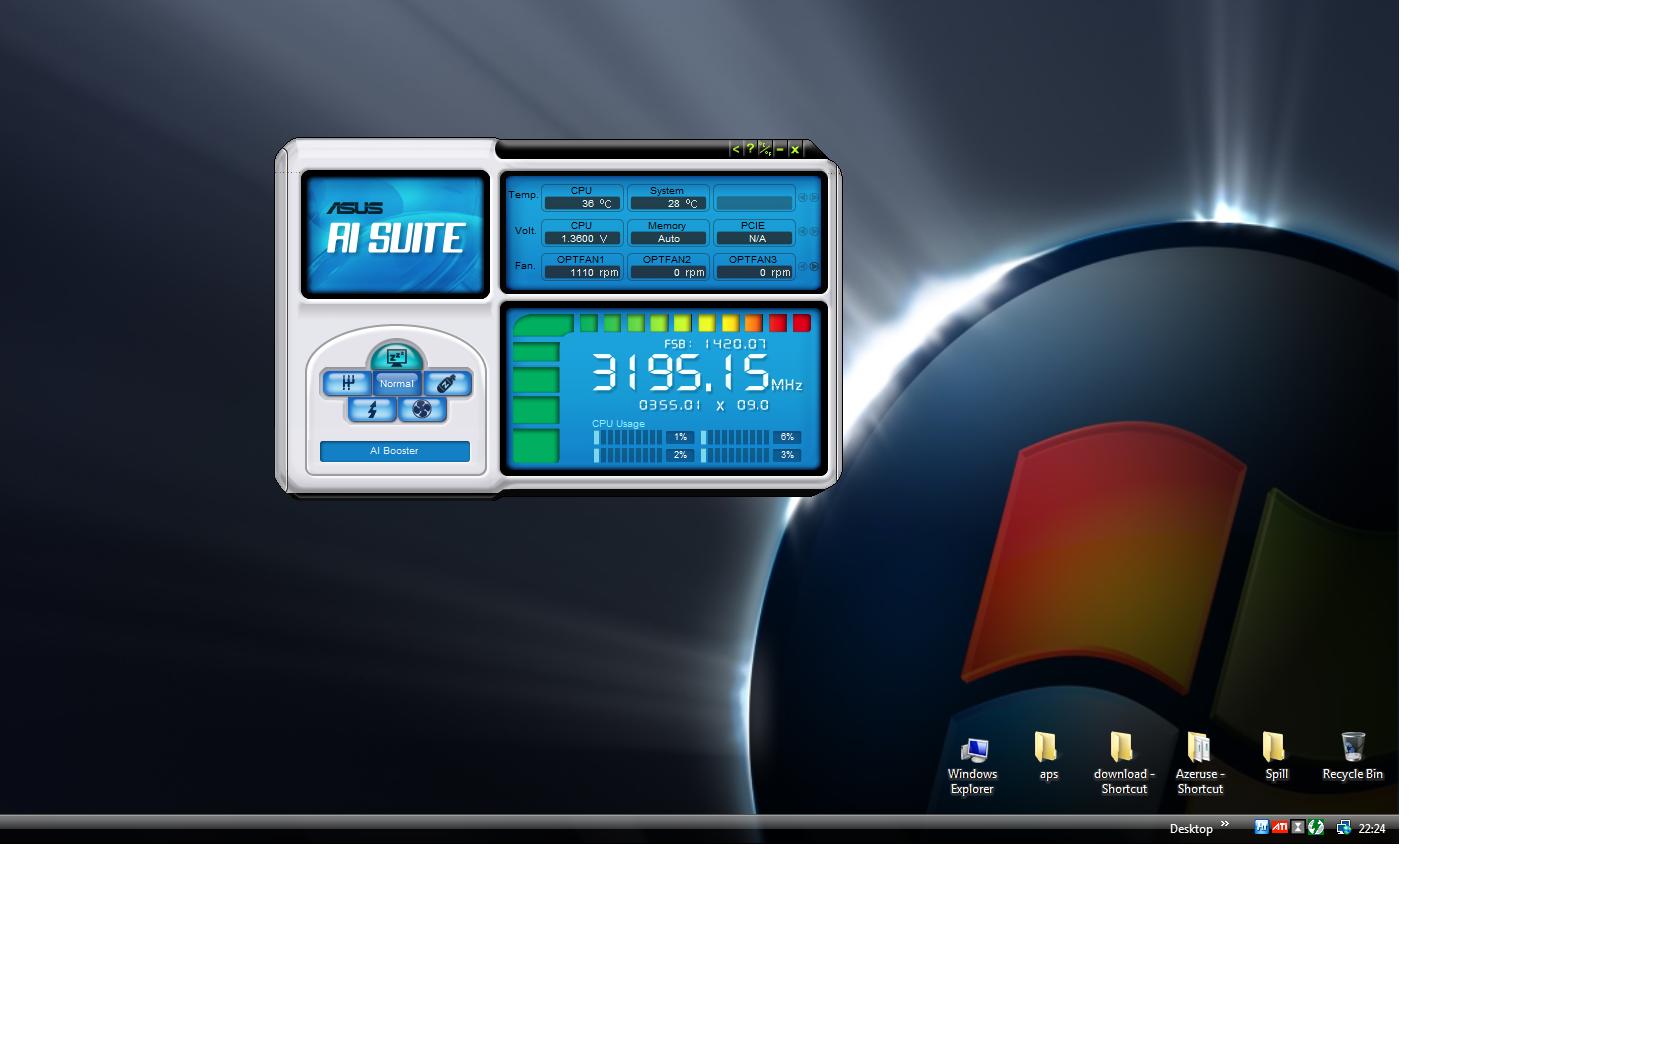Image resolution: width=1680 pixels, height=1050 pixels.
Task: Select the Azeruse - Shortcut icon
Action: 1199,764
